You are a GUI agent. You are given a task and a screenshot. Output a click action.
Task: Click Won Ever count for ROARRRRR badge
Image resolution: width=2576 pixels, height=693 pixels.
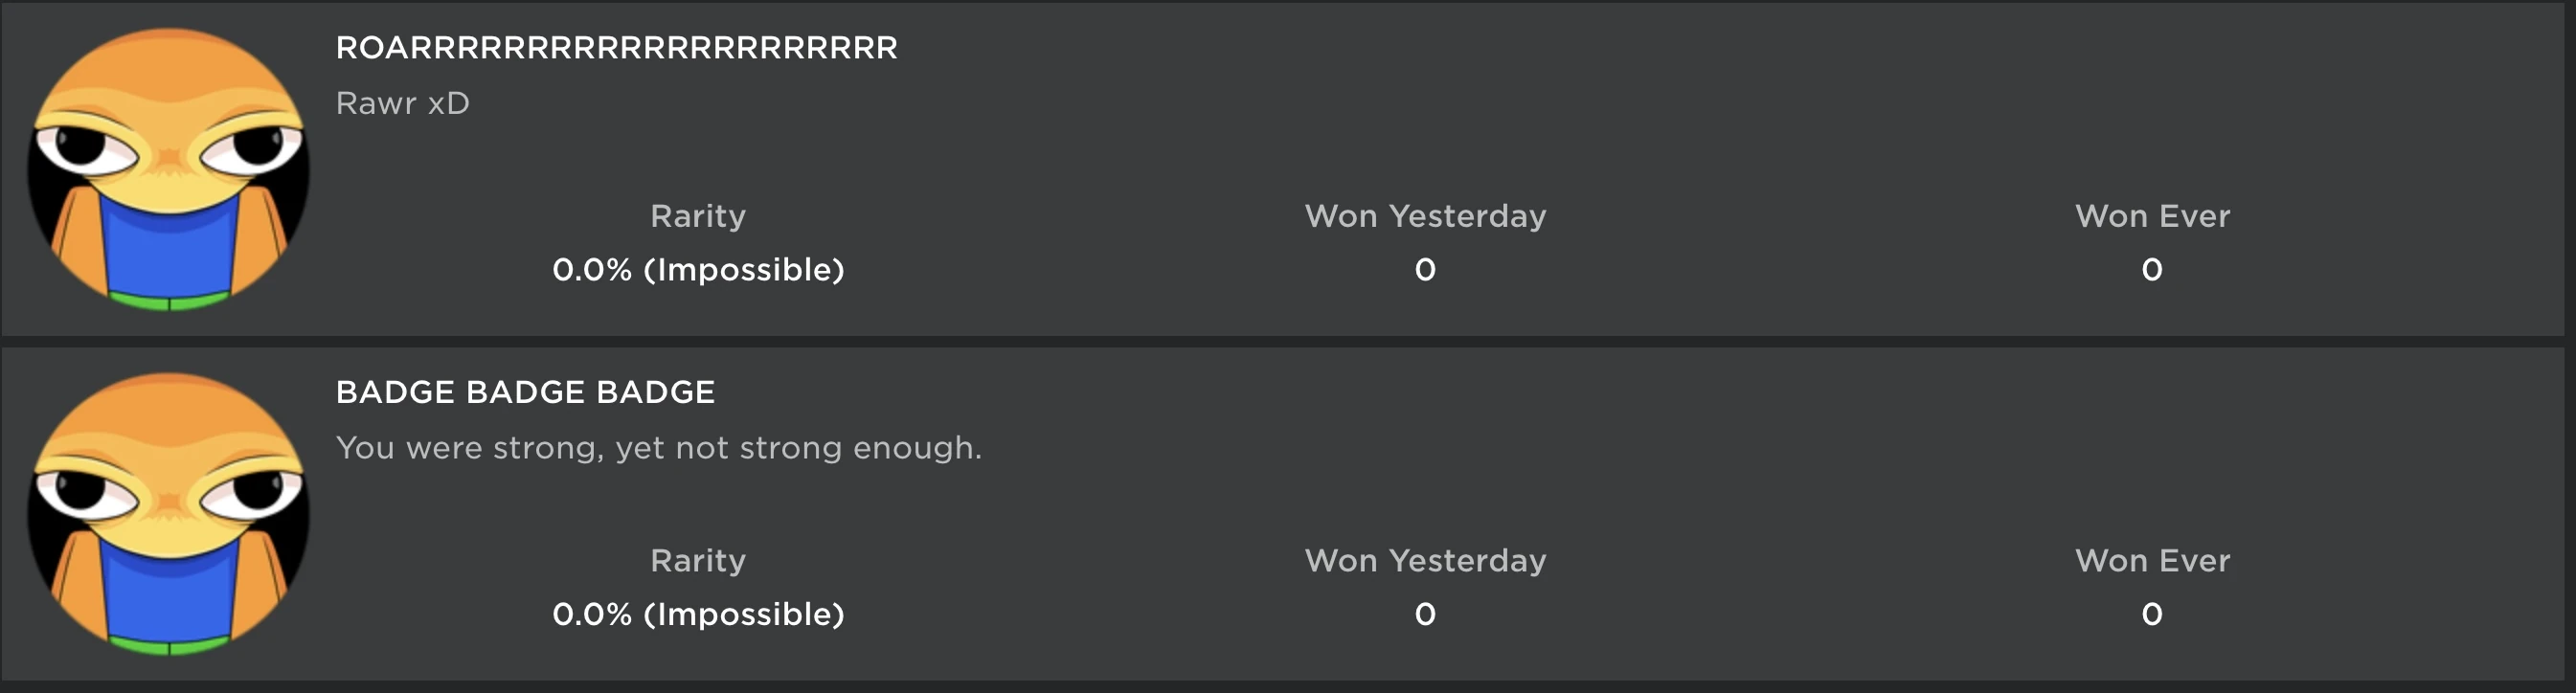point(2152,269)
